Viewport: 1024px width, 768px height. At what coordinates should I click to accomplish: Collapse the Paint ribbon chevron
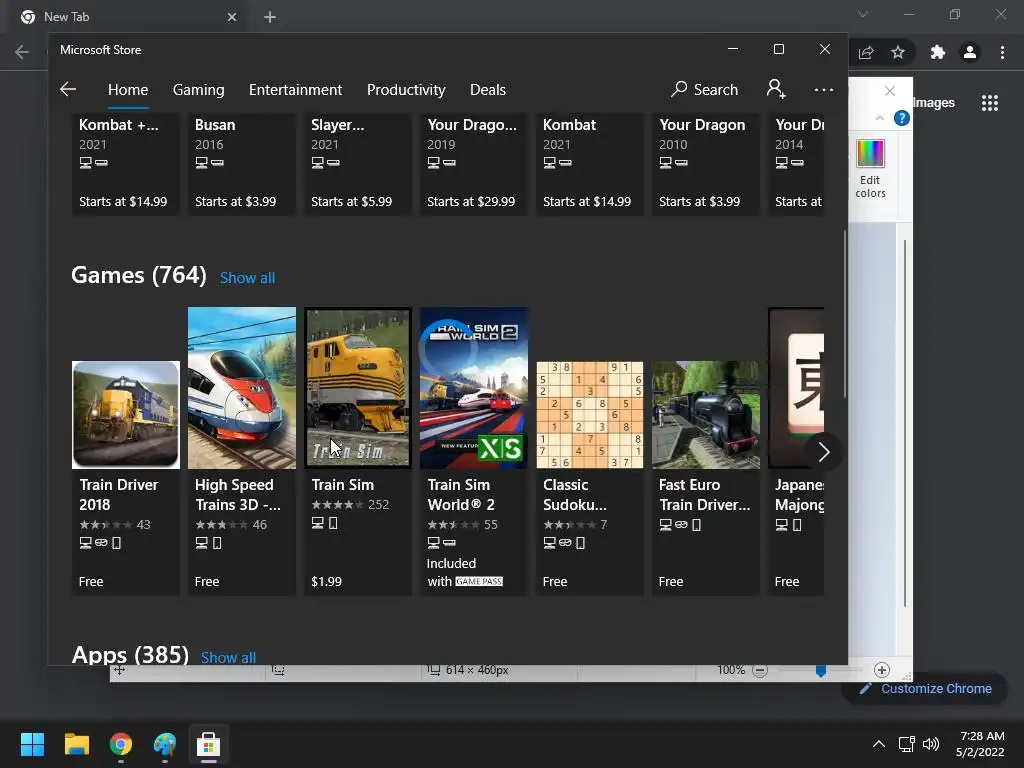click(880, 118)
